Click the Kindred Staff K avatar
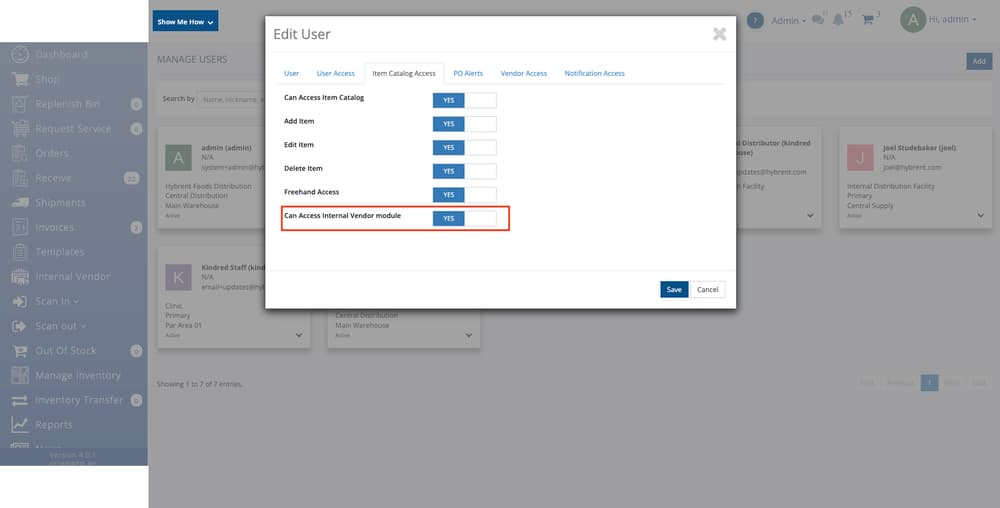 coord(178,277)
